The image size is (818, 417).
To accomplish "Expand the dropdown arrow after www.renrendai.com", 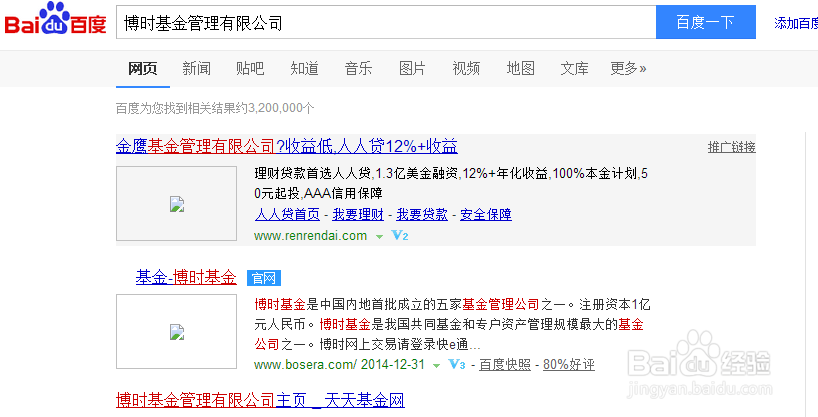I will 380,236.
